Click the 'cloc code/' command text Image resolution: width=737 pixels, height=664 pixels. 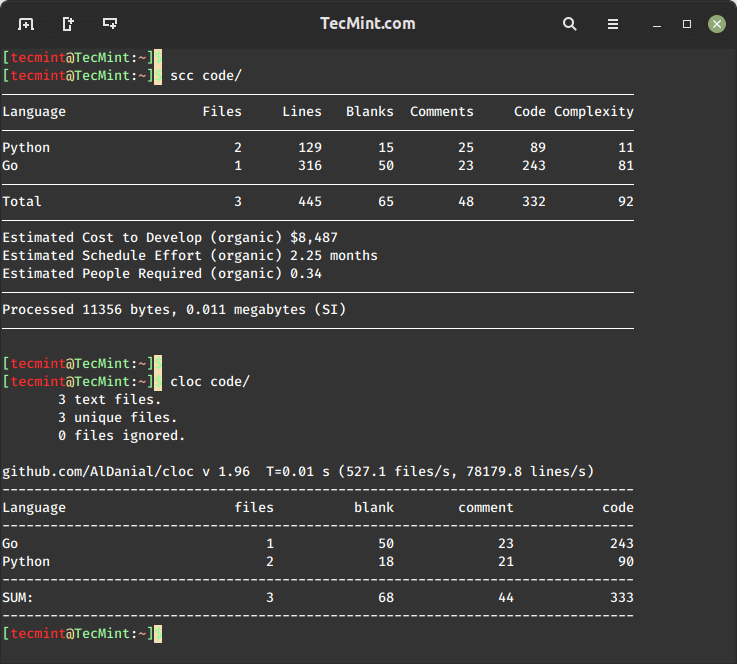click(x=210, y=381)
